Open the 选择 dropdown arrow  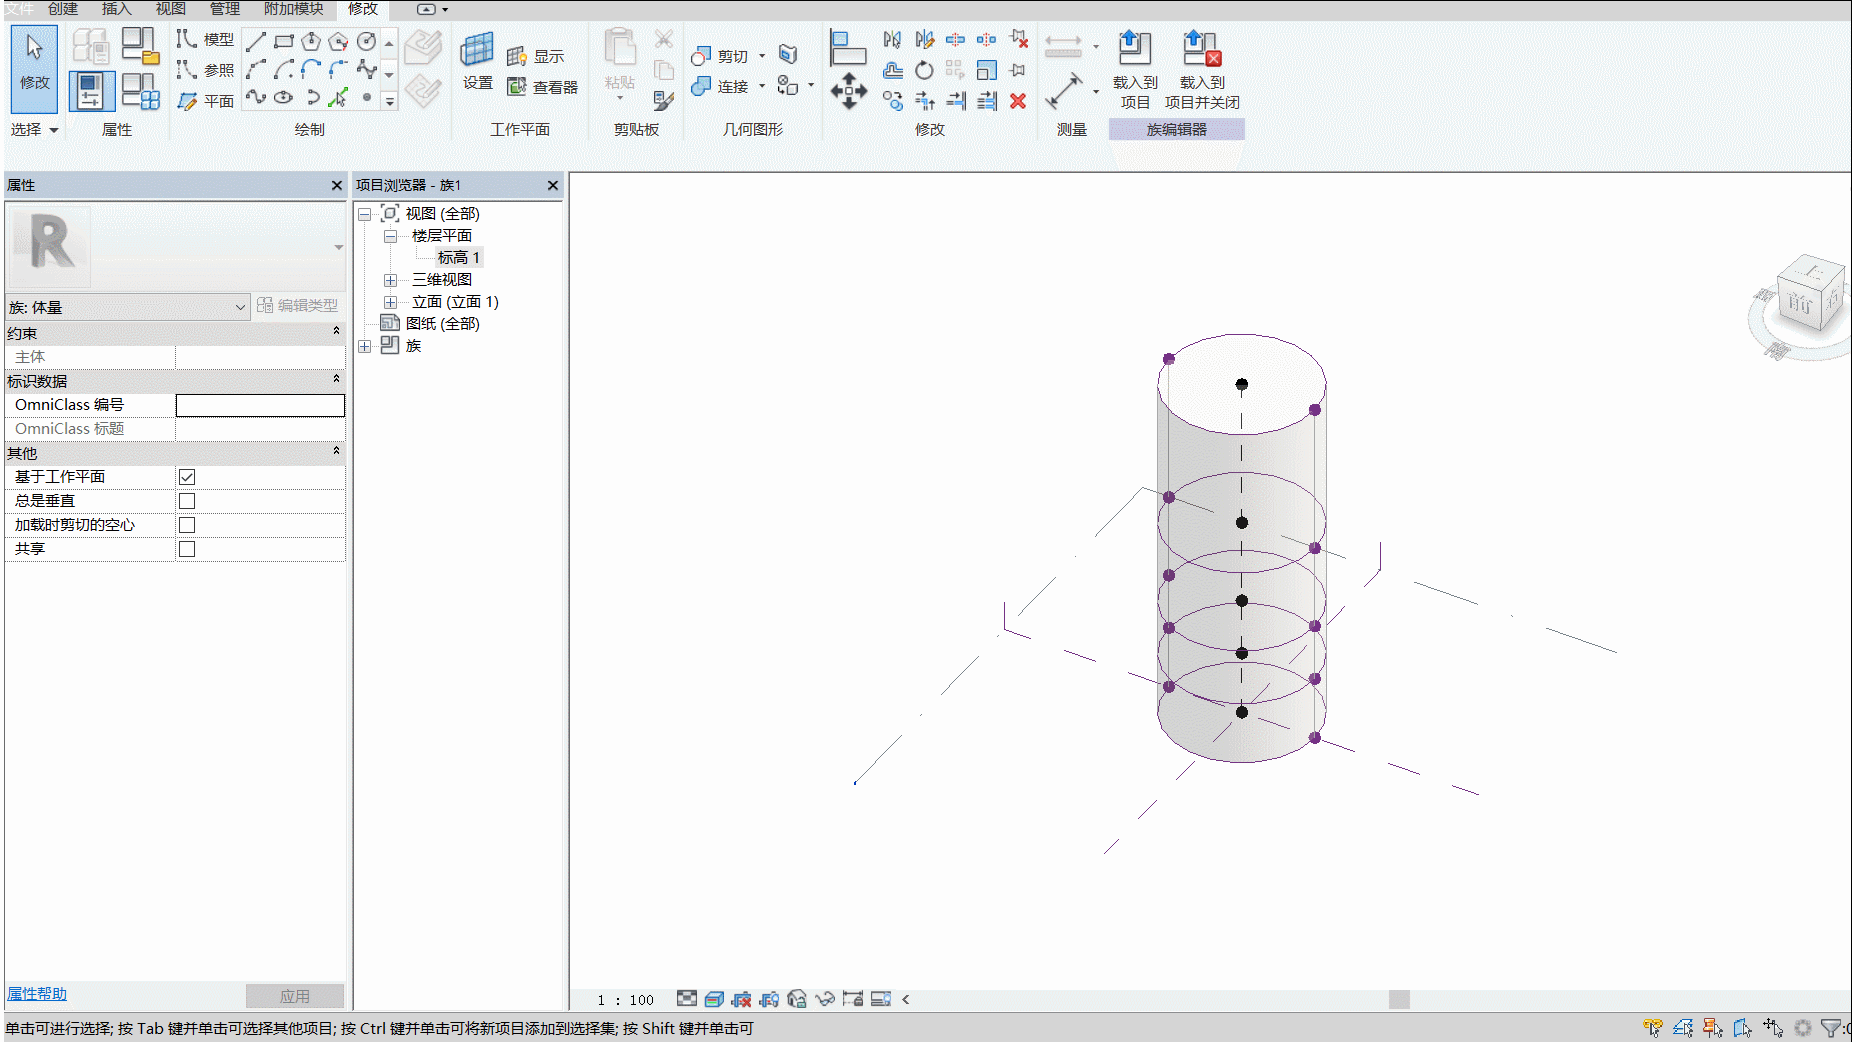54,130
